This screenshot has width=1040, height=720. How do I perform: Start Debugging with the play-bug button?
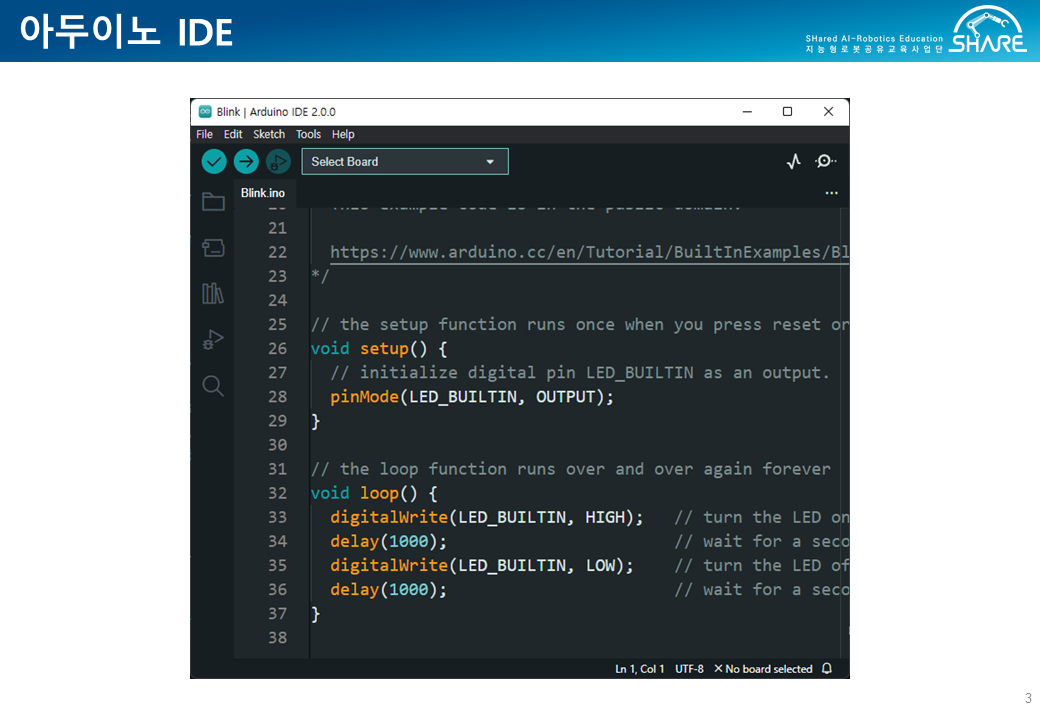279,161
